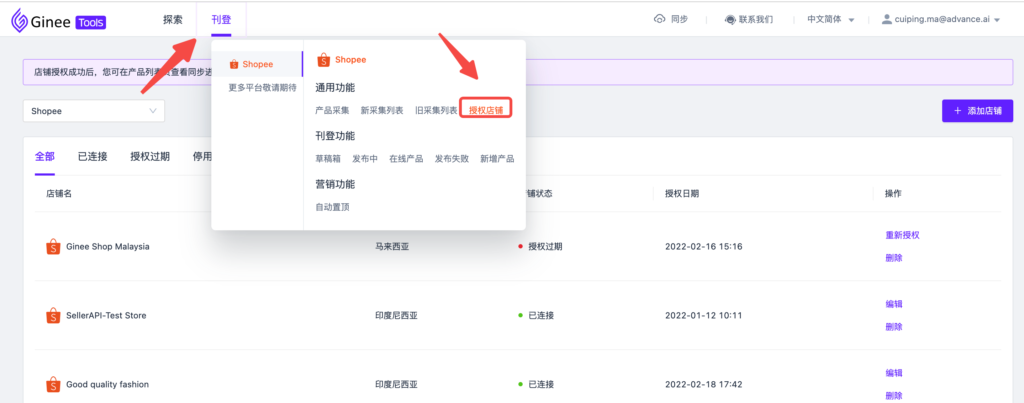This screenshot has height=403, width=1024.
Task: Click the sync cloud icon
Action: [659, 20]
